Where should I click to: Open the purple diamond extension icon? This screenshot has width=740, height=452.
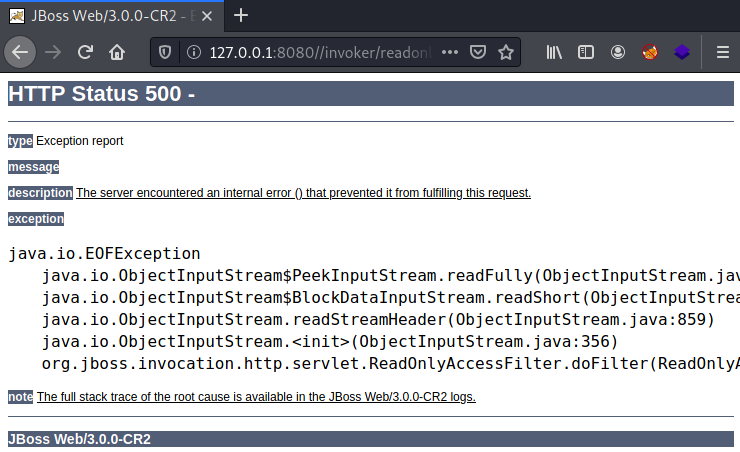point(682,52)
